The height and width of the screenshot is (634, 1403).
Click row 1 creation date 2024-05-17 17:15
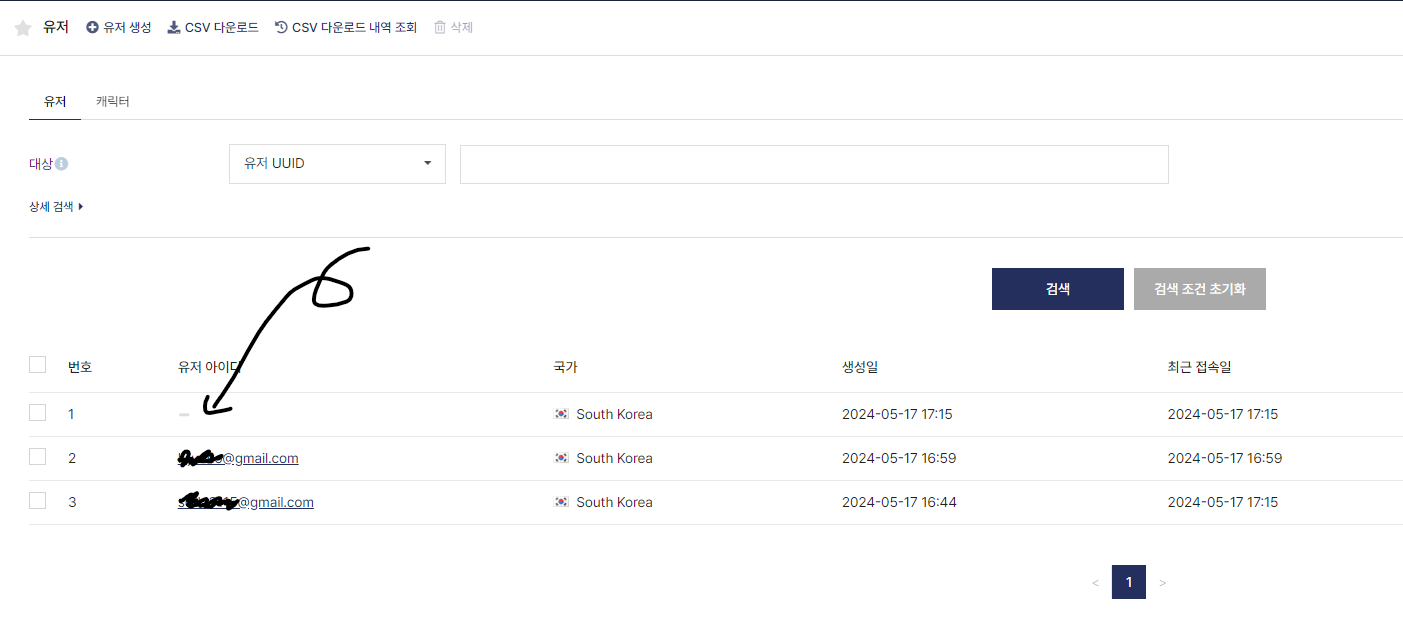click(x=897, y=414)
